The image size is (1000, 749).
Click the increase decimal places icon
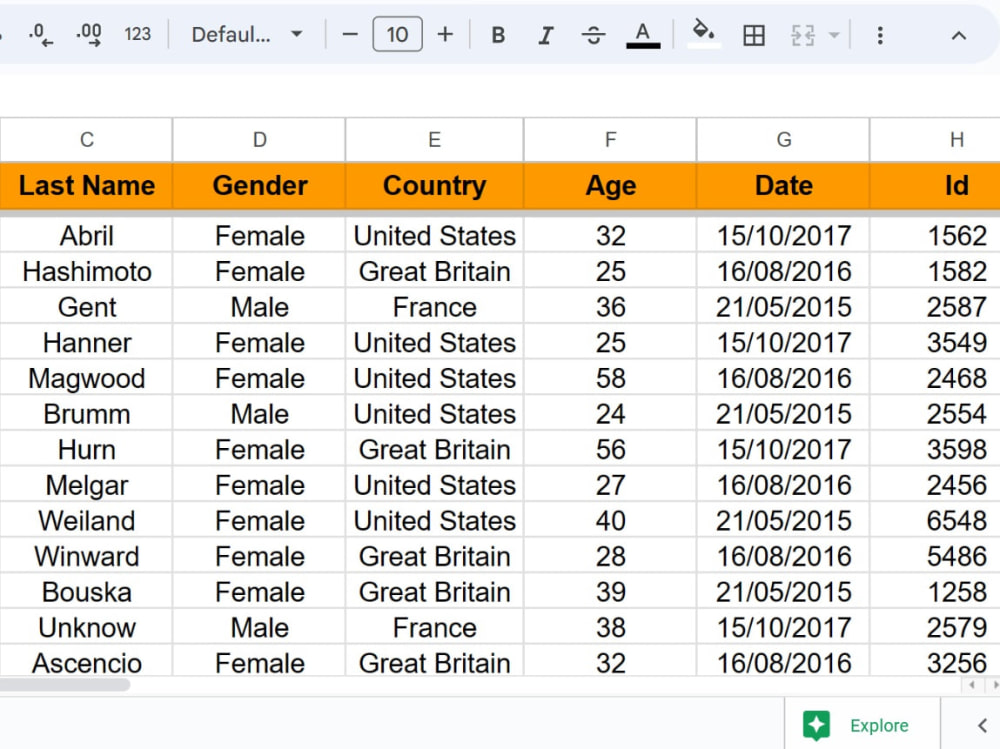(89, 34)
